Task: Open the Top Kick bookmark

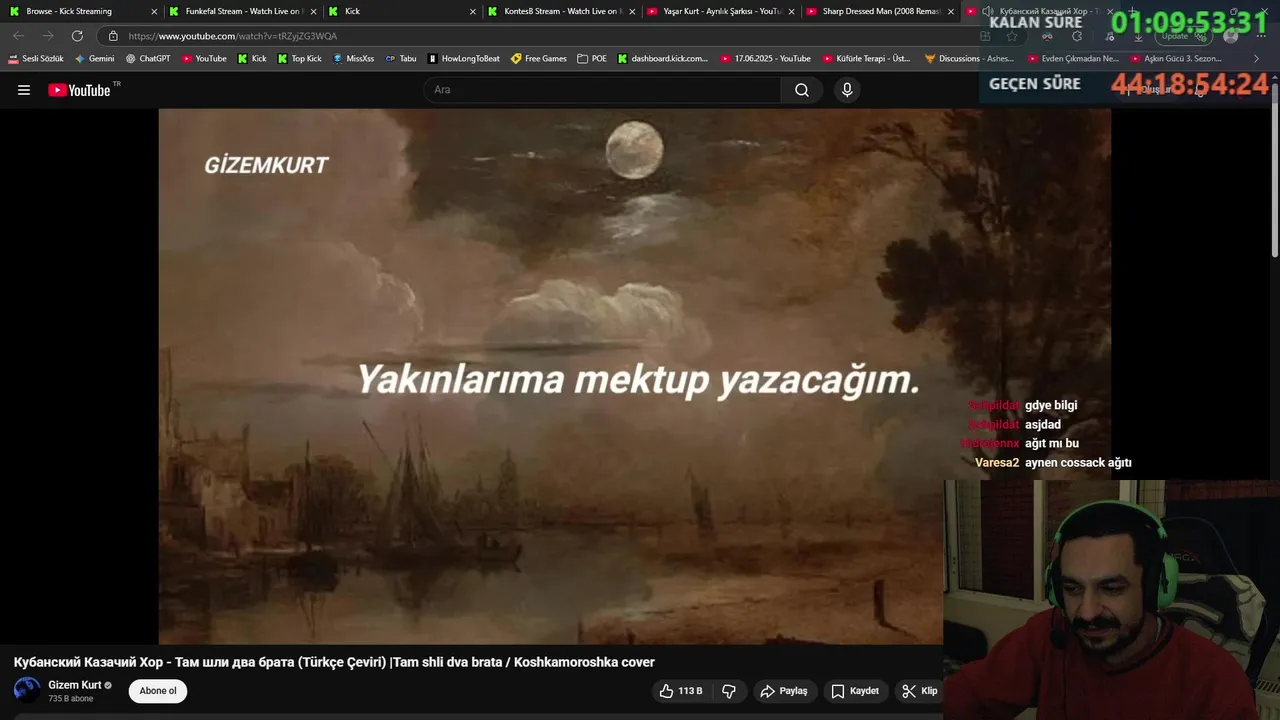Action: [x=299, y=59]
